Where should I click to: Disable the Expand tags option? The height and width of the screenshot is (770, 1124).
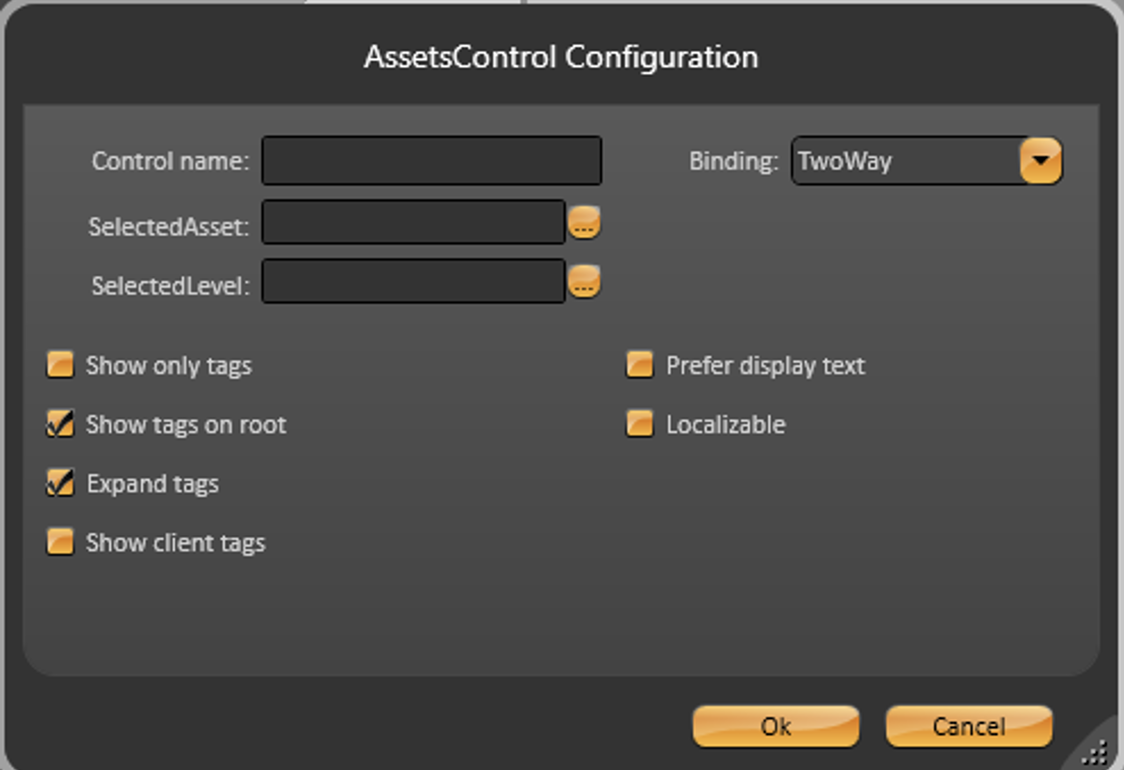click(x=60, y=484)
